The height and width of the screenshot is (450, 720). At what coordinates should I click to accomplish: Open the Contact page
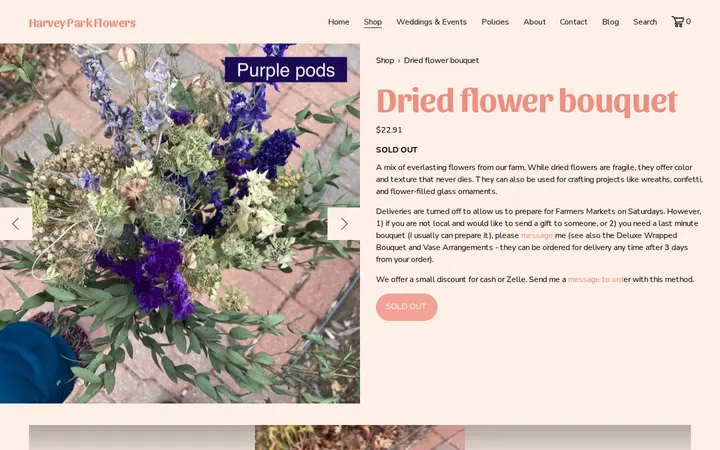[573, 22]
